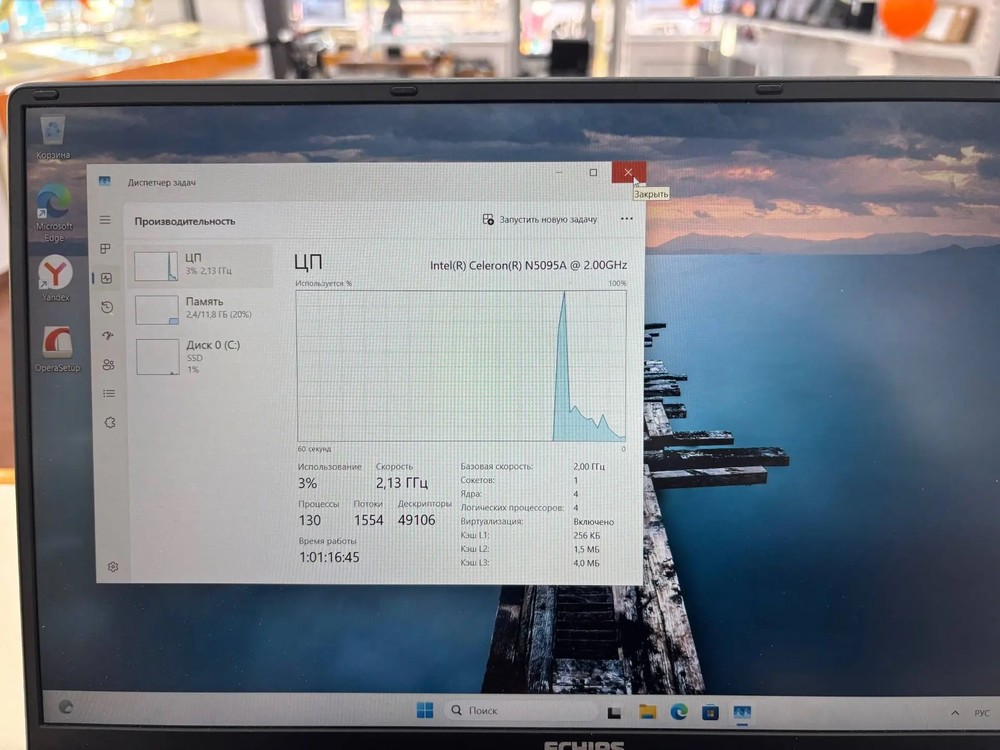Click the threads value 1554

(x=369, y=520)
